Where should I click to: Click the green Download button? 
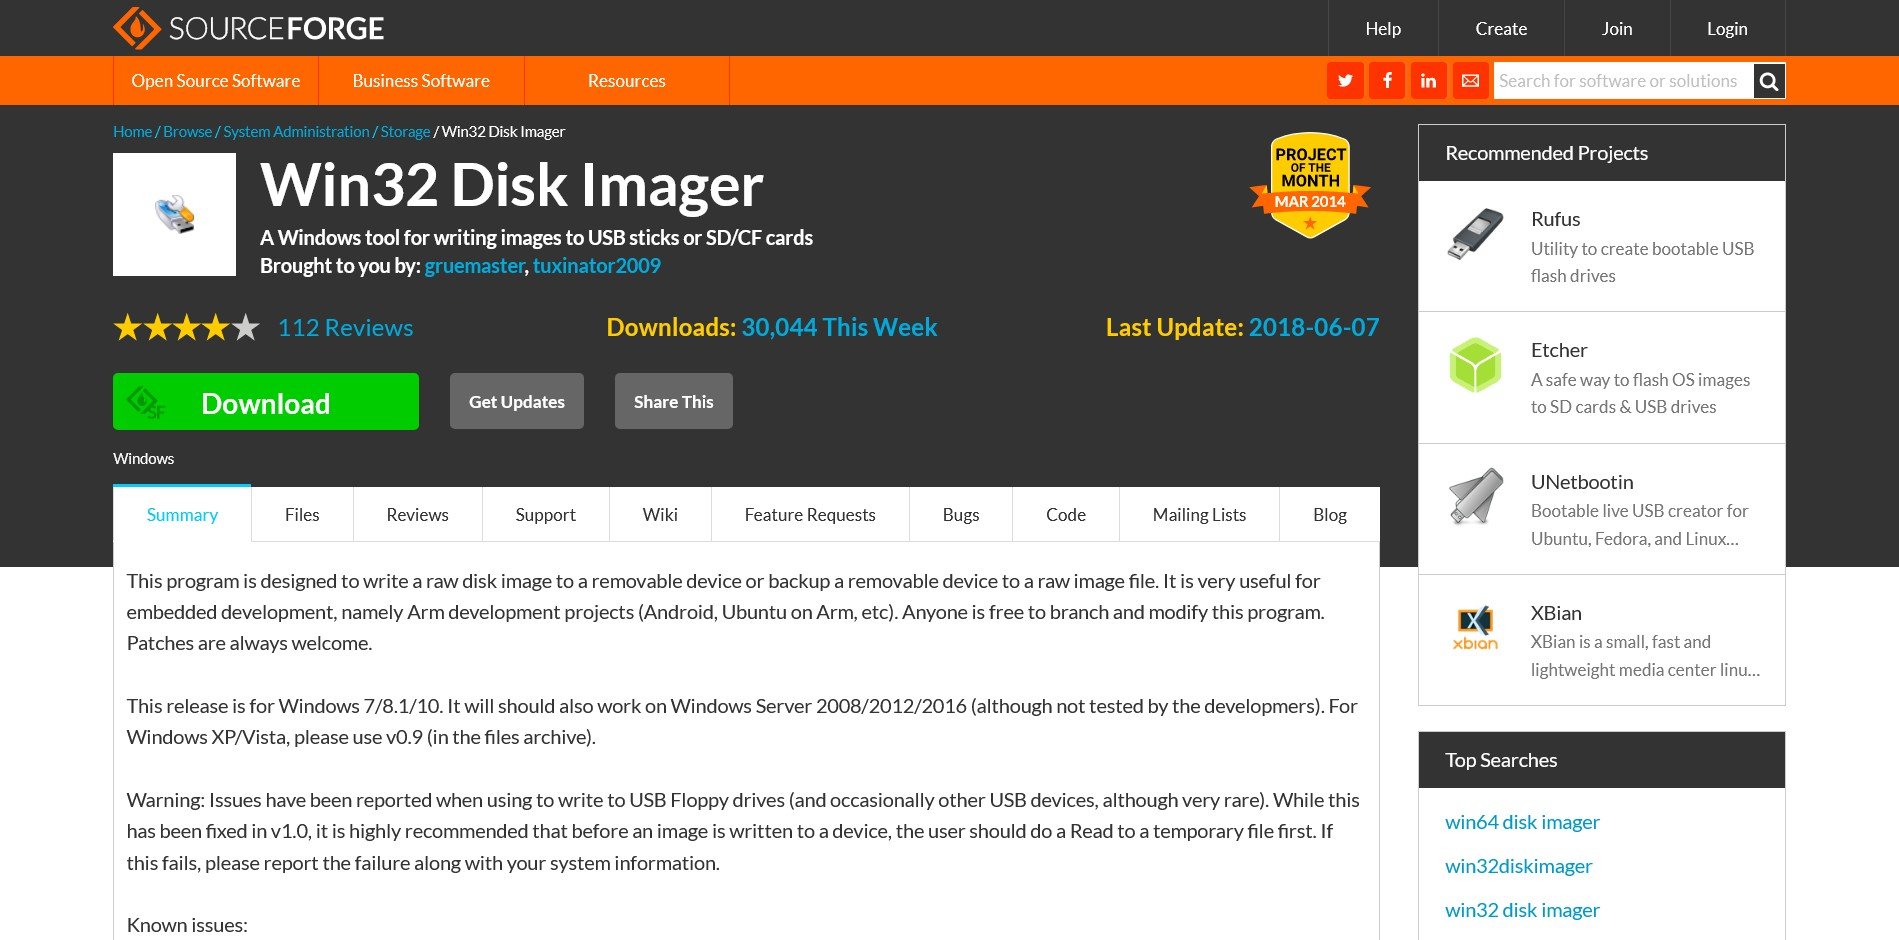tap(266, 402)
